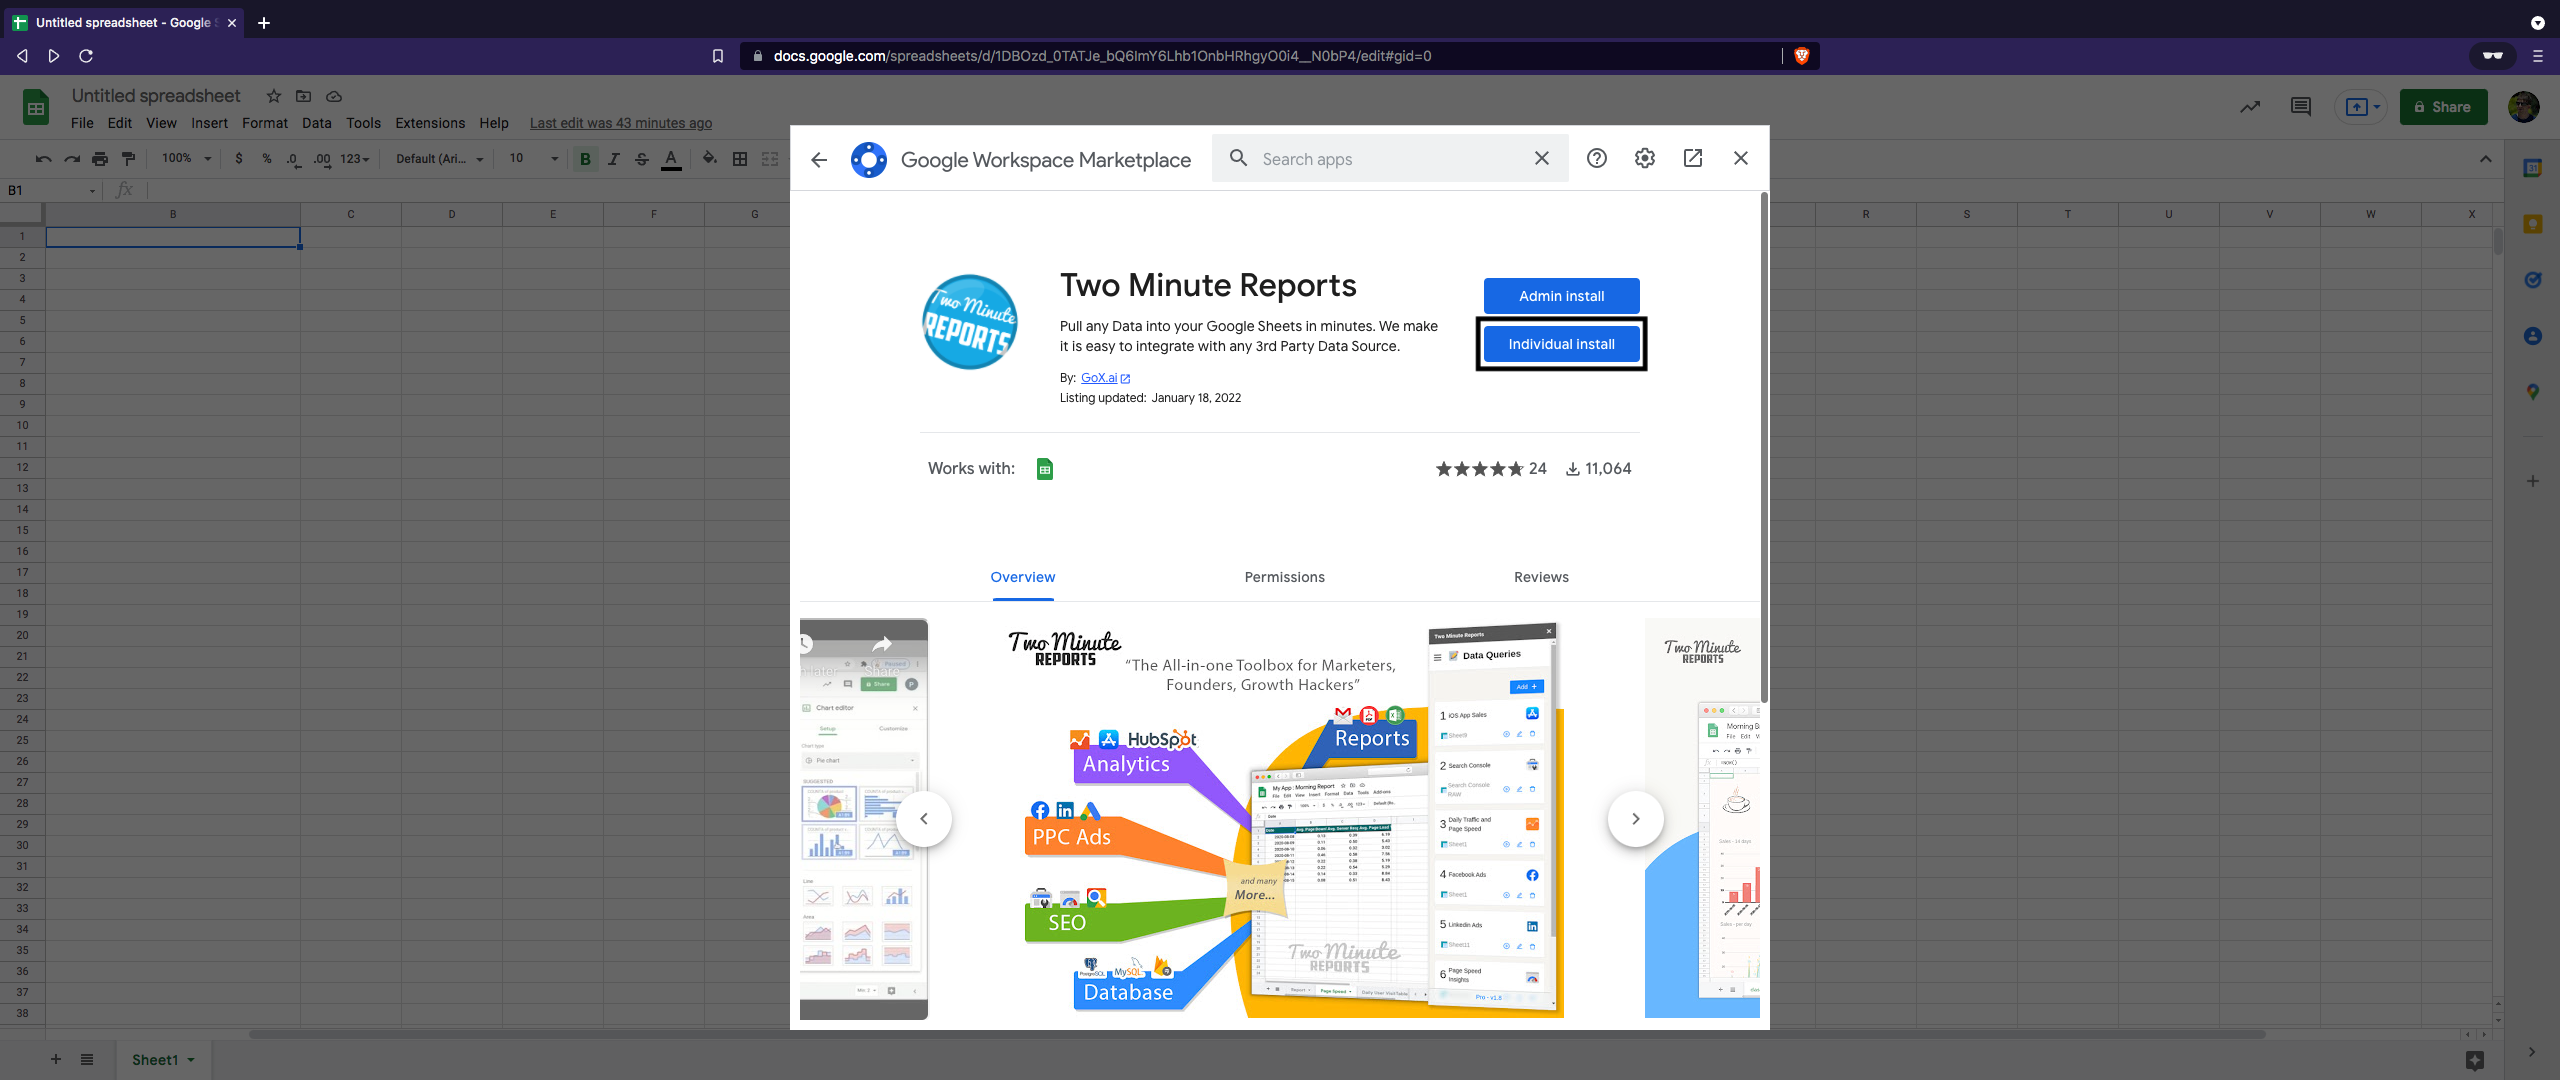Open Google Keep side panel
Screen dimensions: 2560x1080
coord(2533,224)
